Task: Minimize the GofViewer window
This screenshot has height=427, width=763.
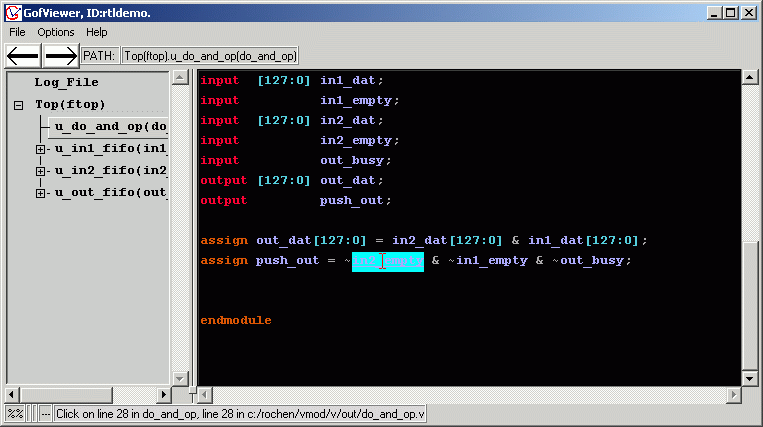Action: click(x=714, y=13)
